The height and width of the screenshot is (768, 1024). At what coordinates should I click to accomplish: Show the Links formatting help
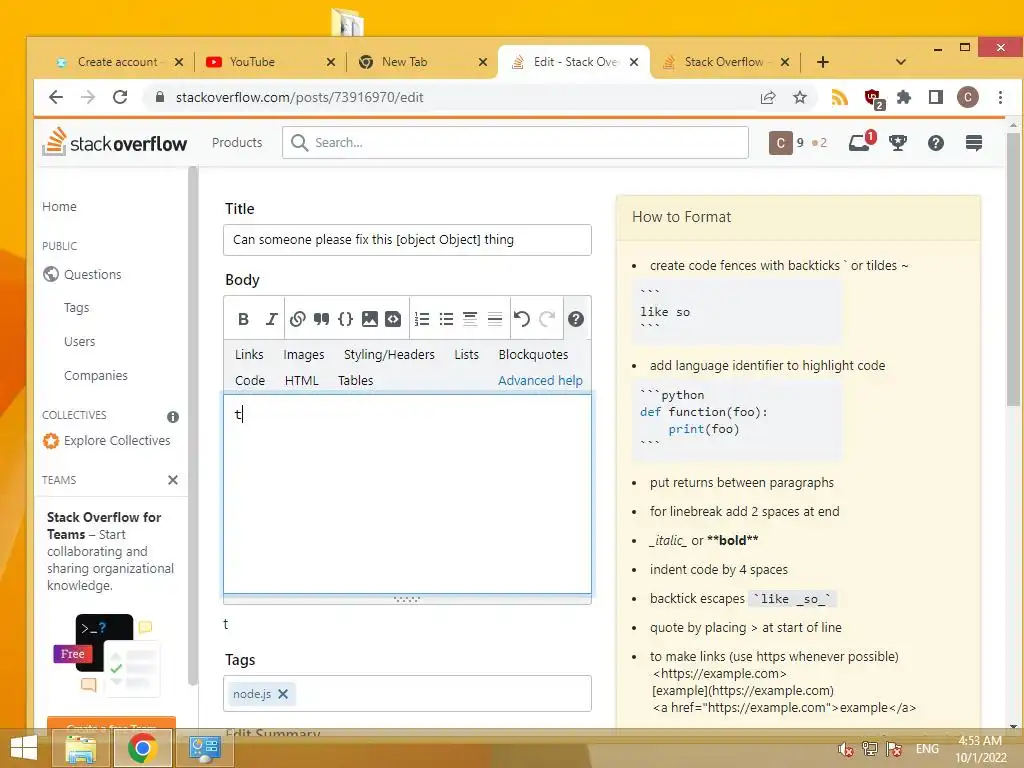point(249,355)
